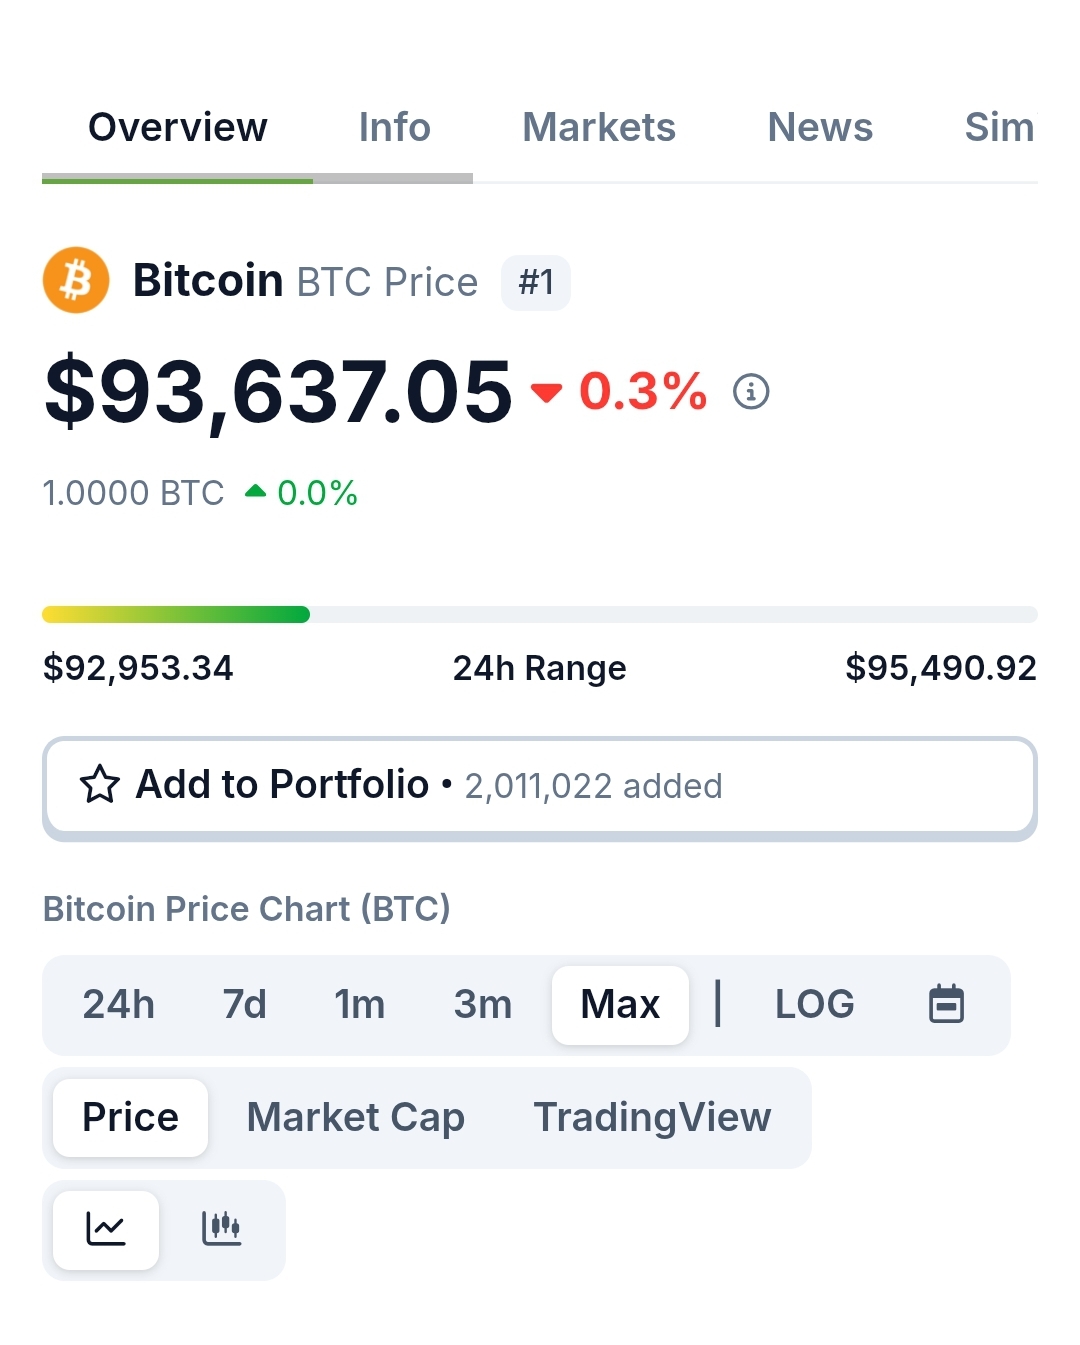Open the Markets tab
This screenshot has width=1080, height=1345.
click(599, 127)
